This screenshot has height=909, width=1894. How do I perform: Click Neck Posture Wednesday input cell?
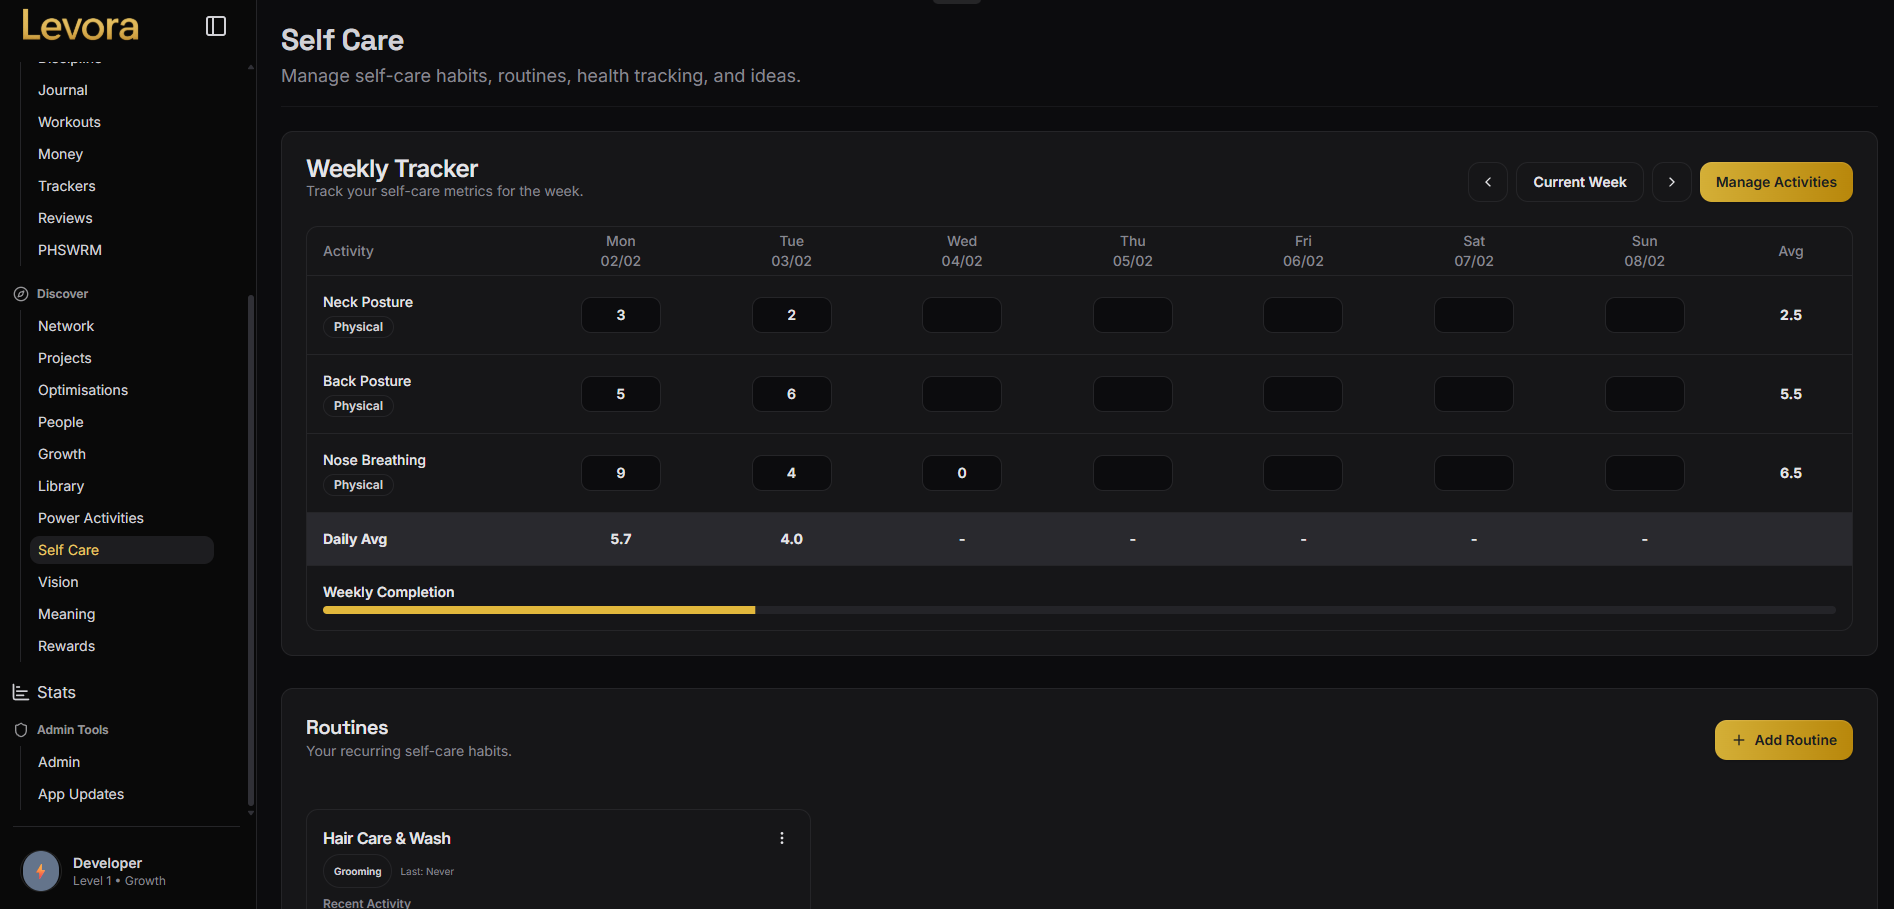pos(961,315)
